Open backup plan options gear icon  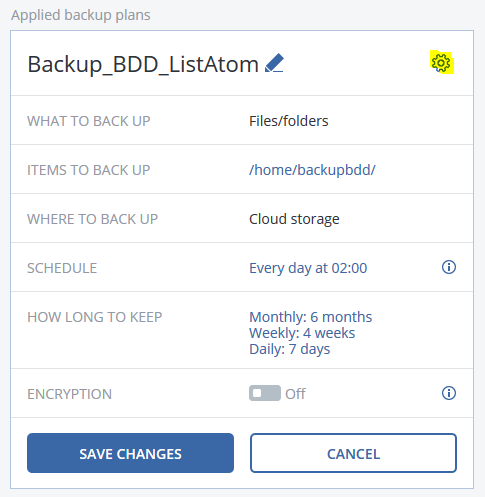tap(441, 62)
